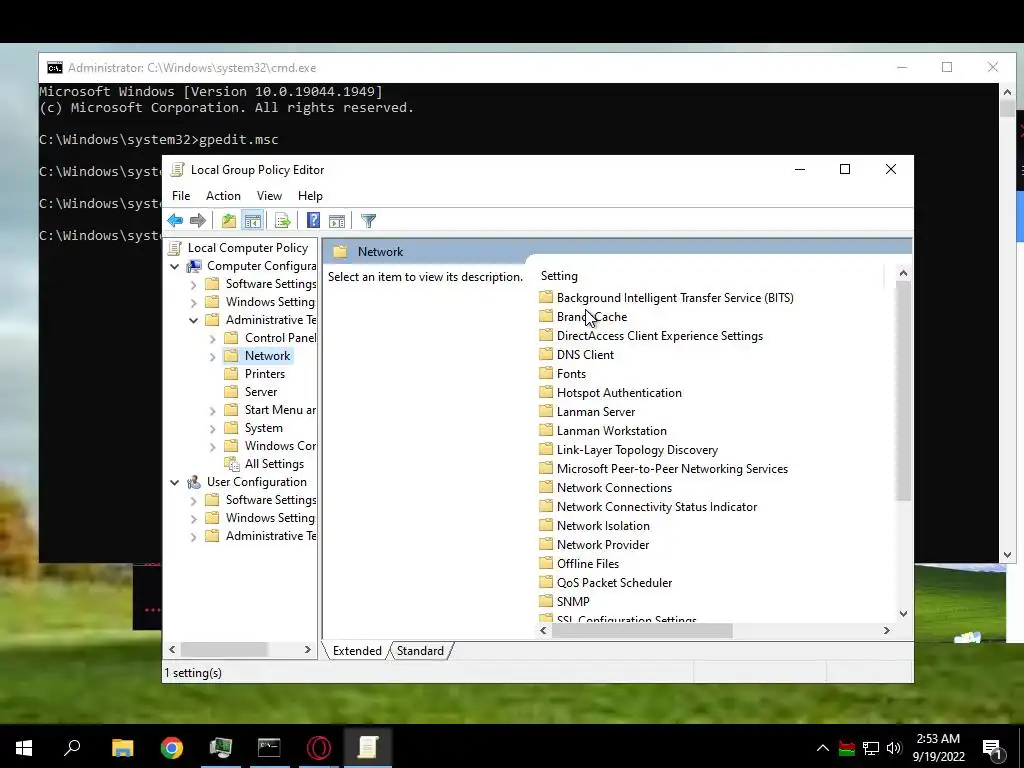Select Microsoft Peer-to-Peer Networking Services
Viewport: 1024px width, 768px height.
tap(672, 468)
